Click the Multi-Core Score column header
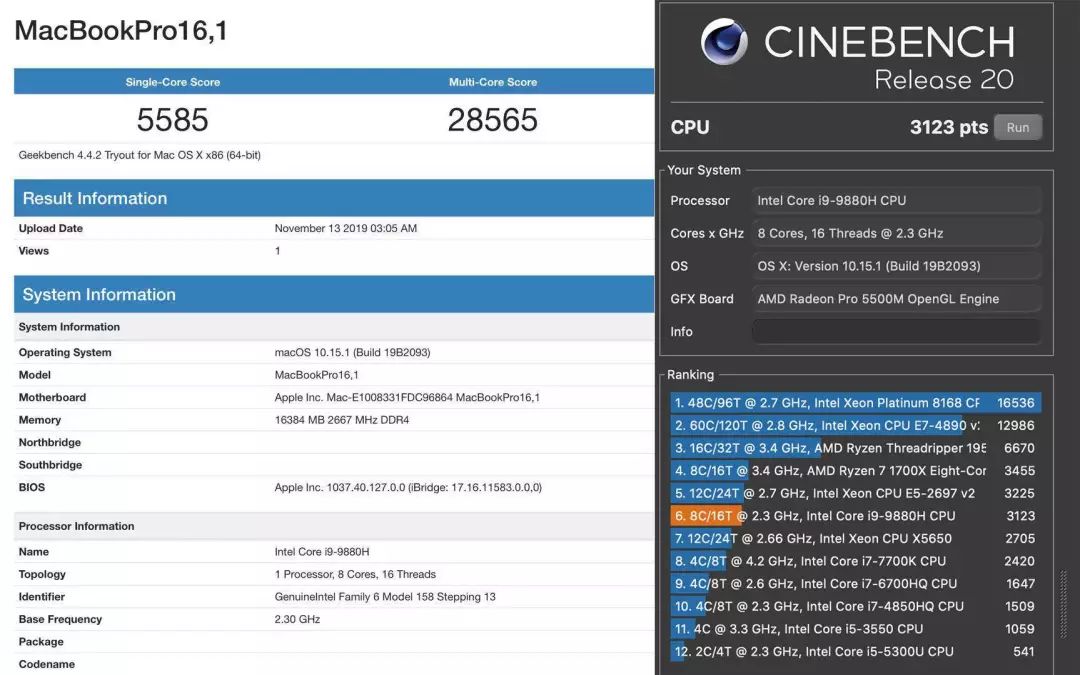This screenshot has height=675, width=1080. [492, 82]
